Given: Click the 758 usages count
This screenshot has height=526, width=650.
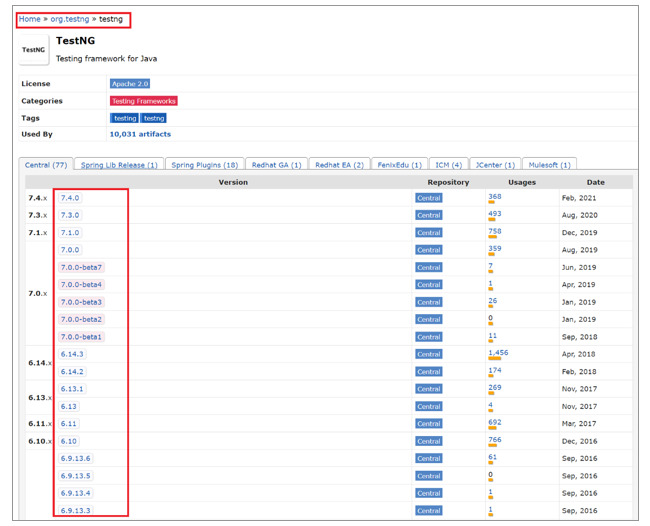Looking at the screenshot, I should point(495,231).
